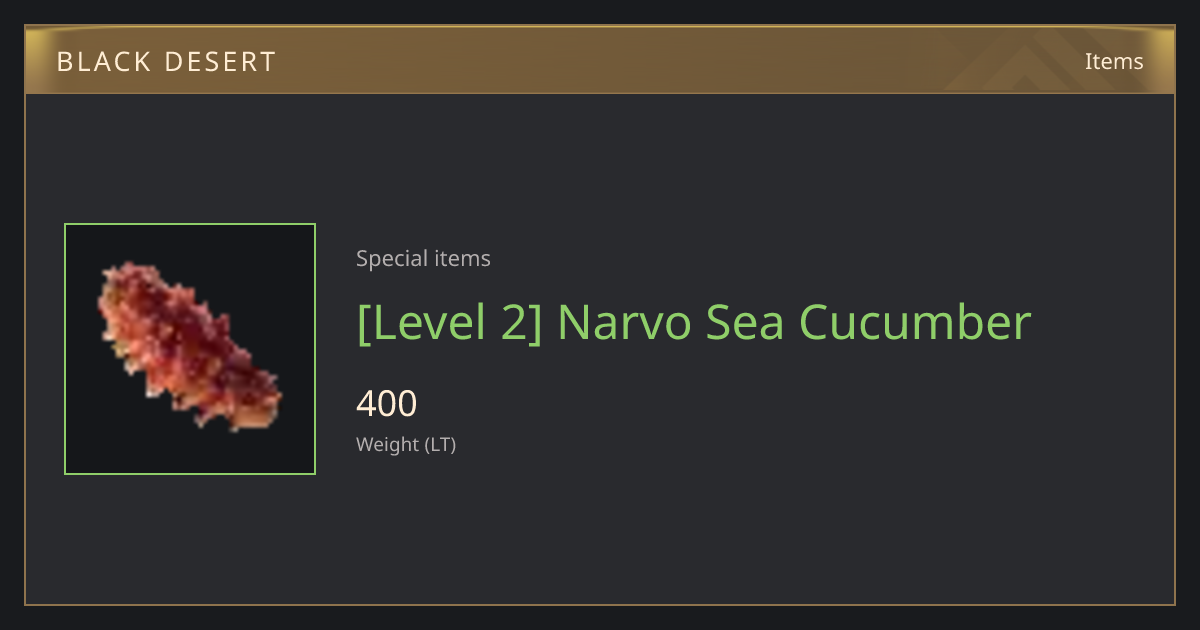Click the [Level 2] Narvo Sea Cucumber name
The width and height of the screenshot is (1200, 630).
[x=693, y=323]
